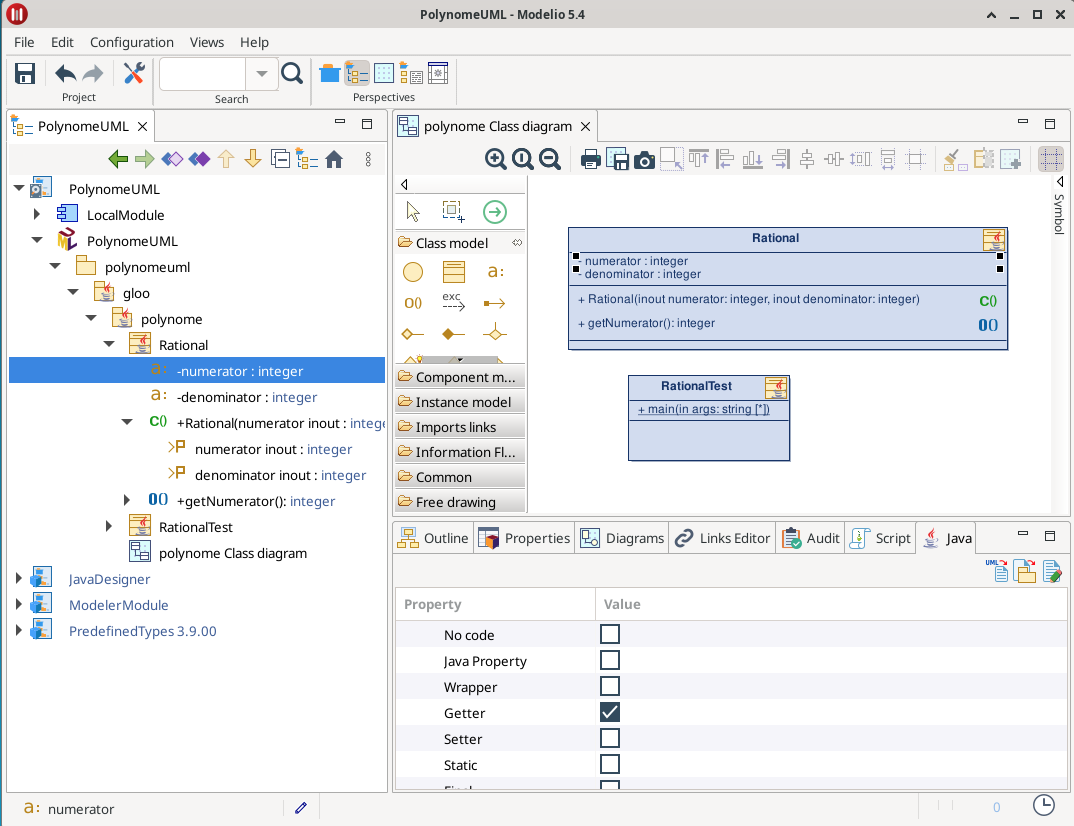Image resolution: width=1074 pixels, height=826 pixels.
Task: Click the Home icon in the model browser
Action: (x=334, y=160)
